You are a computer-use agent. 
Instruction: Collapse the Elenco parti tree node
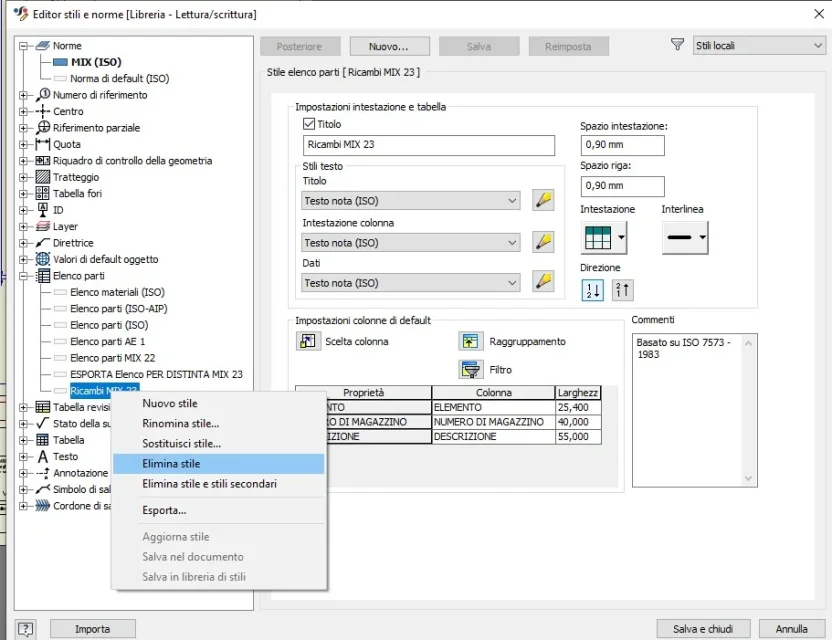point(23,276)
